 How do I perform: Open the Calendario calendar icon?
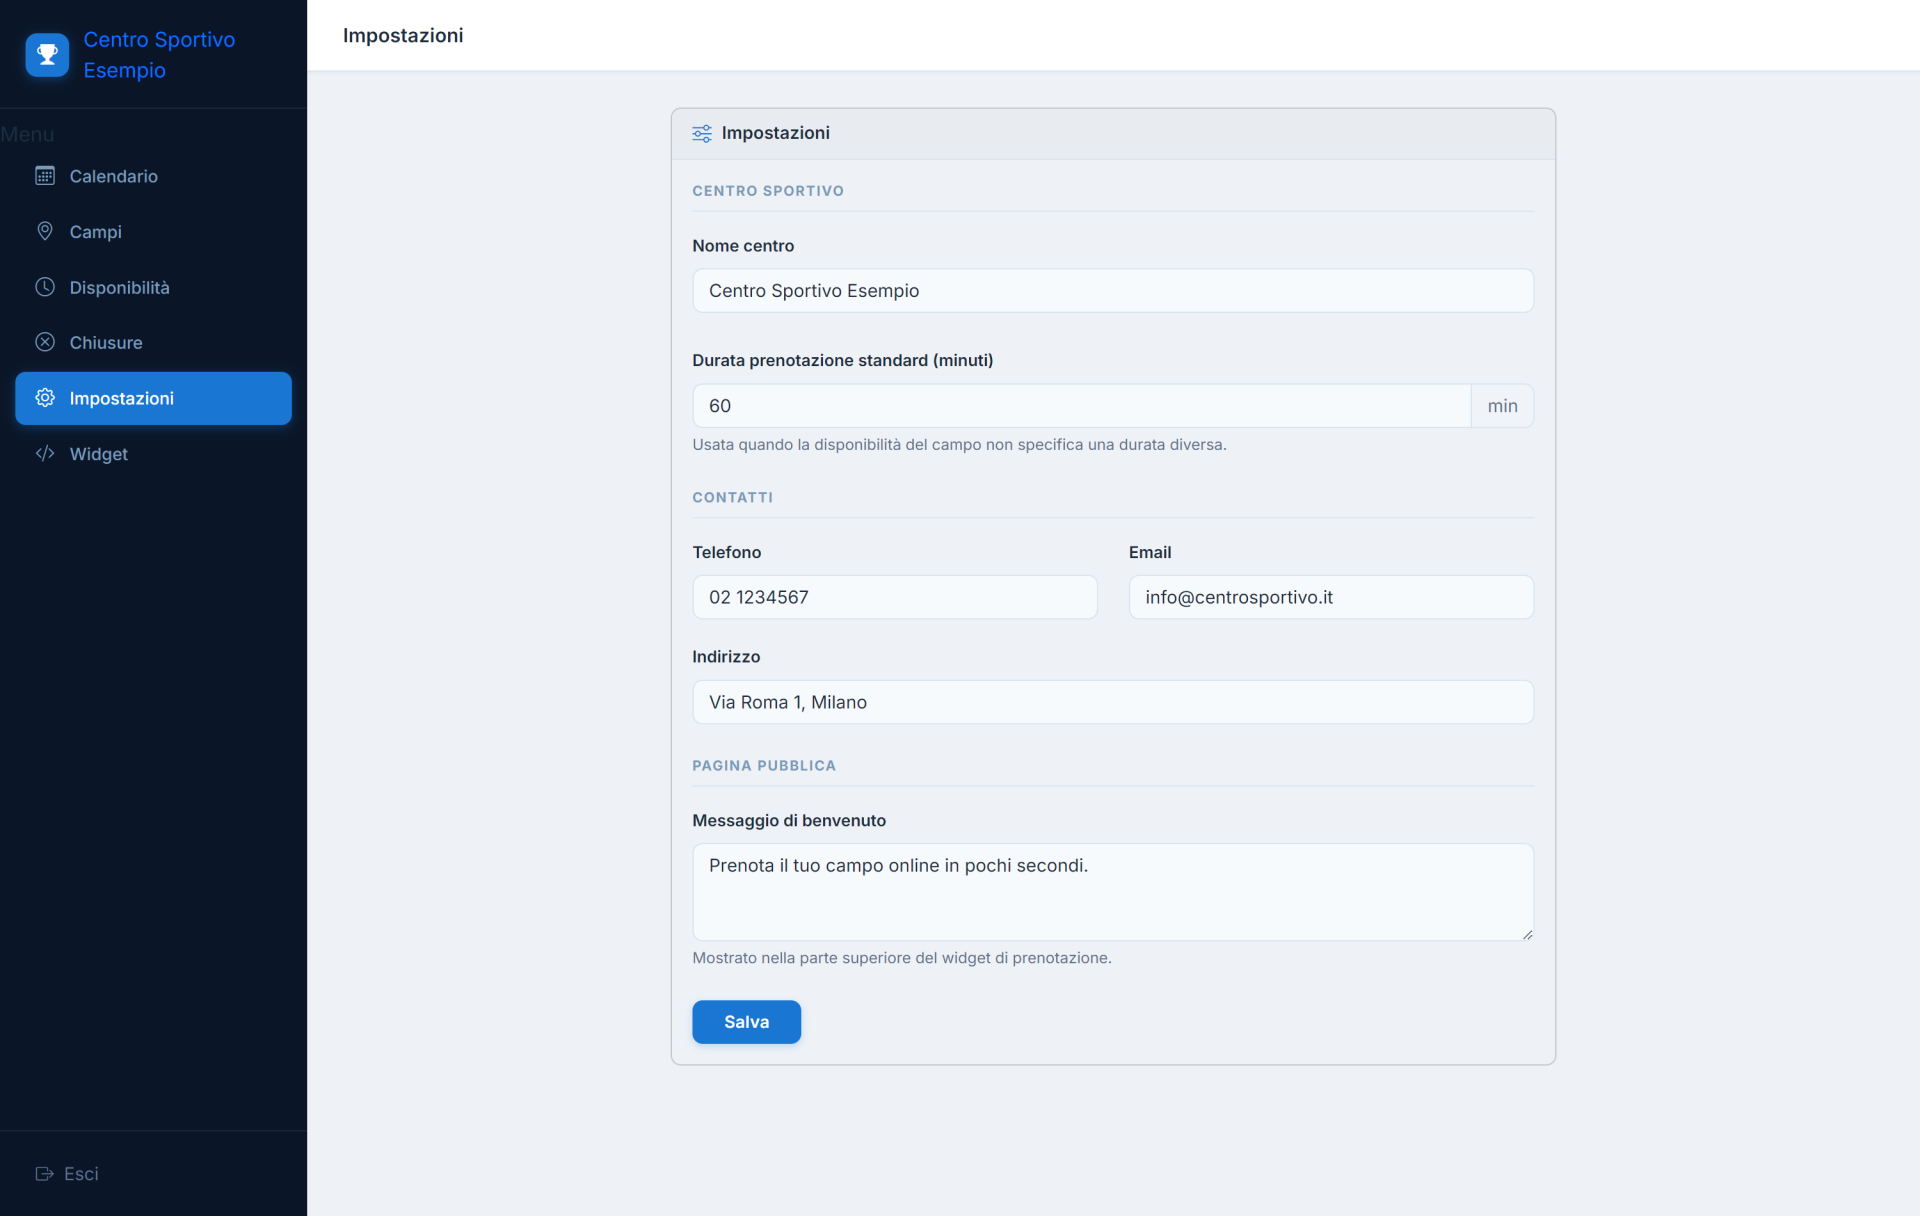click(45, 176)
